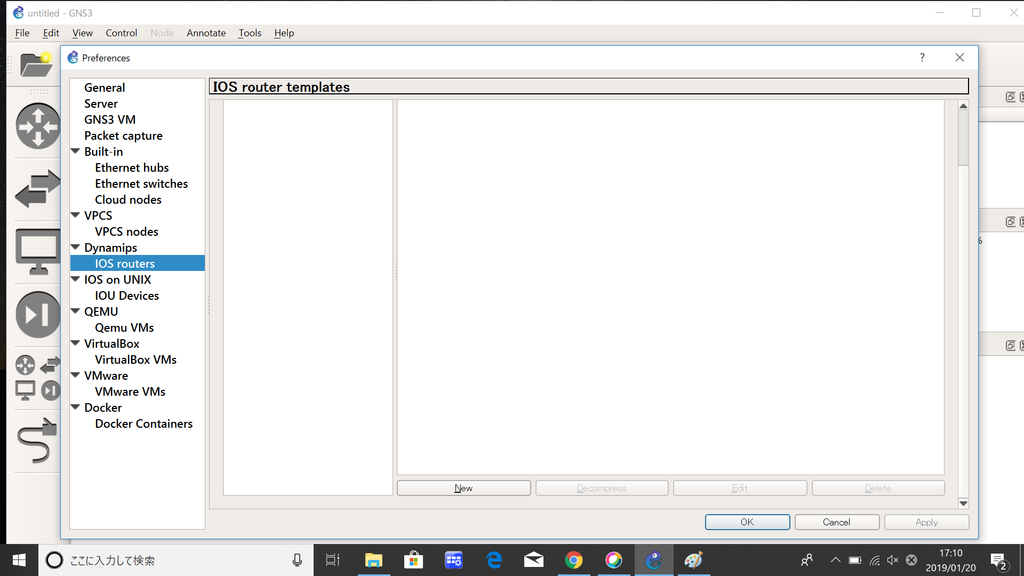Open the action center notifications
Viewport: 1024px width, 576px height.
(x=999, y=560)
